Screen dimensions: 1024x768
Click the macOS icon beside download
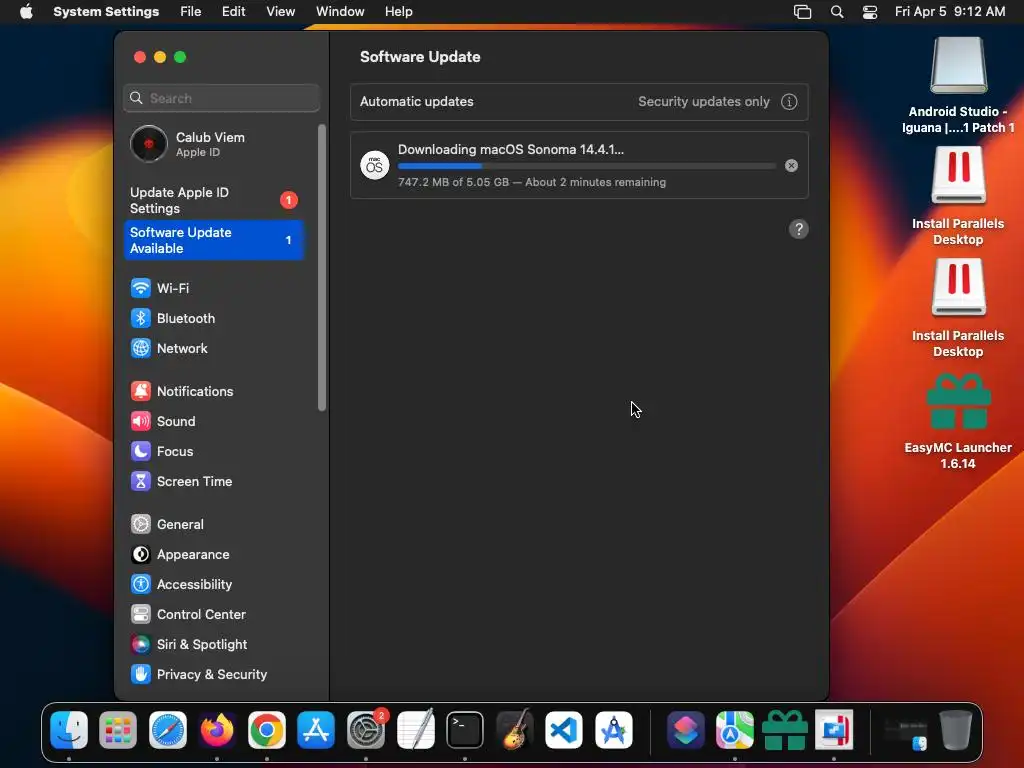[374, 166]
